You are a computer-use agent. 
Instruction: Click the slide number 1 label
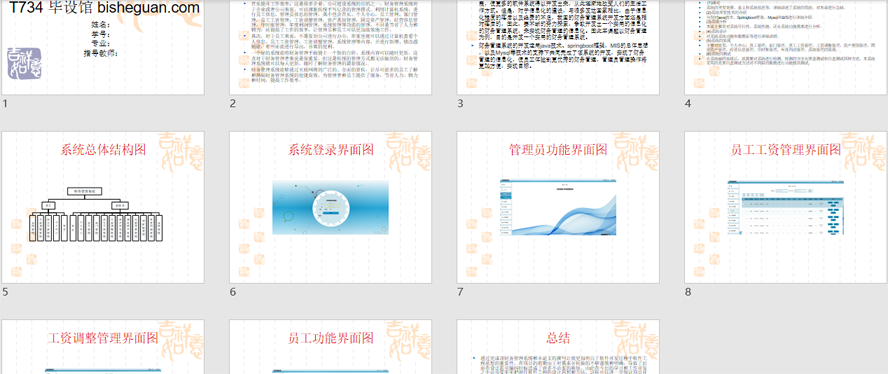[5, 104]
